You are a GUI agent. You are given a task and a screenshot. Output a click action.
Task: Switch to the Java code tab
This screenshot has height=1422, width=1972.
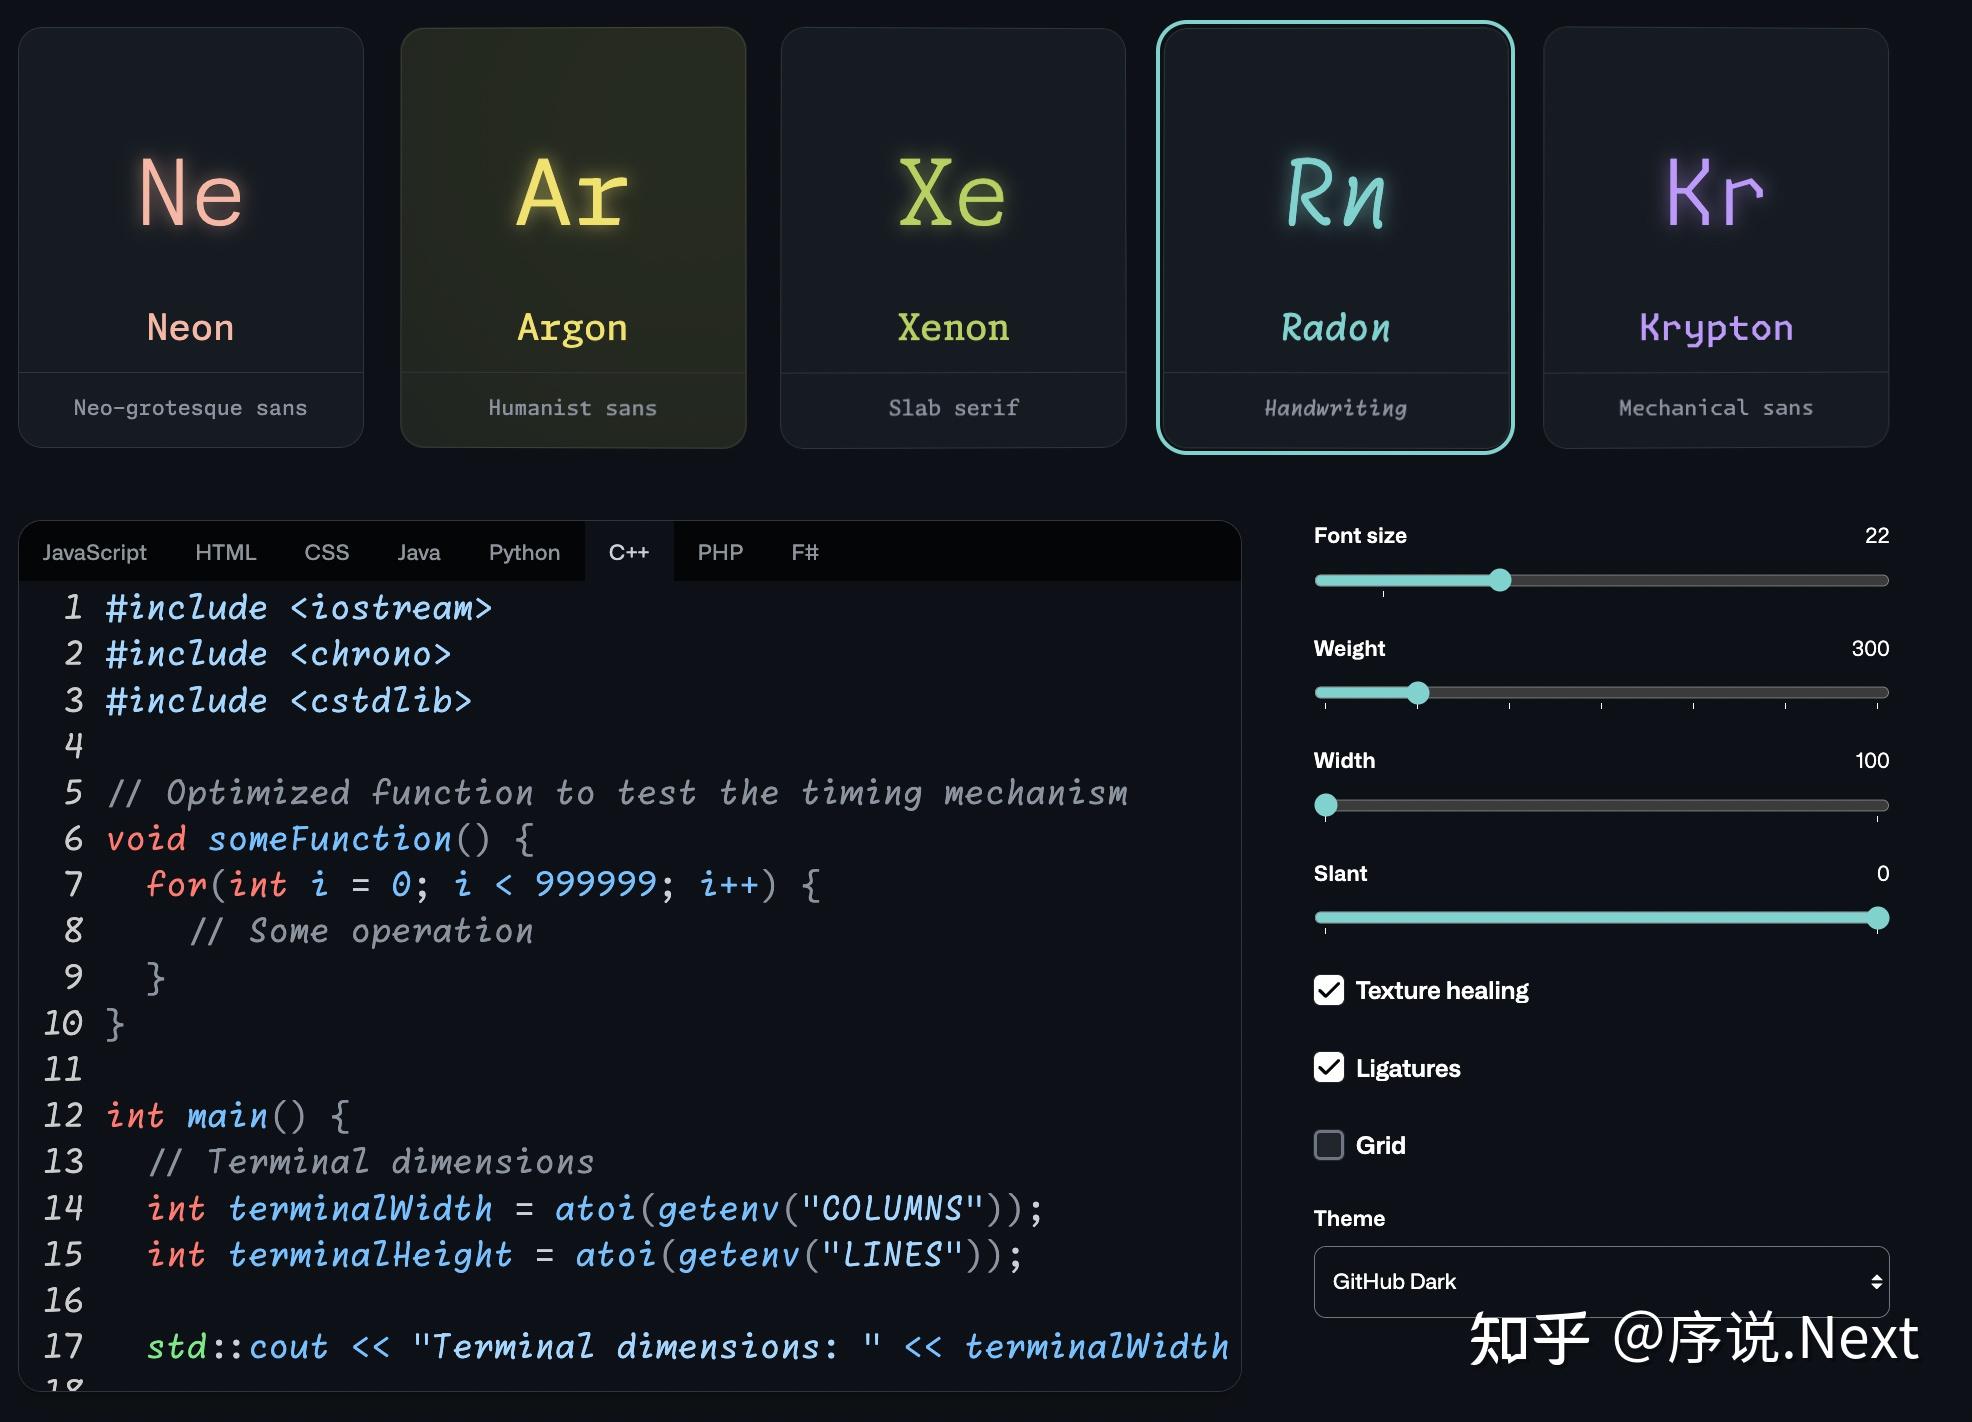(x=418, y=551)
